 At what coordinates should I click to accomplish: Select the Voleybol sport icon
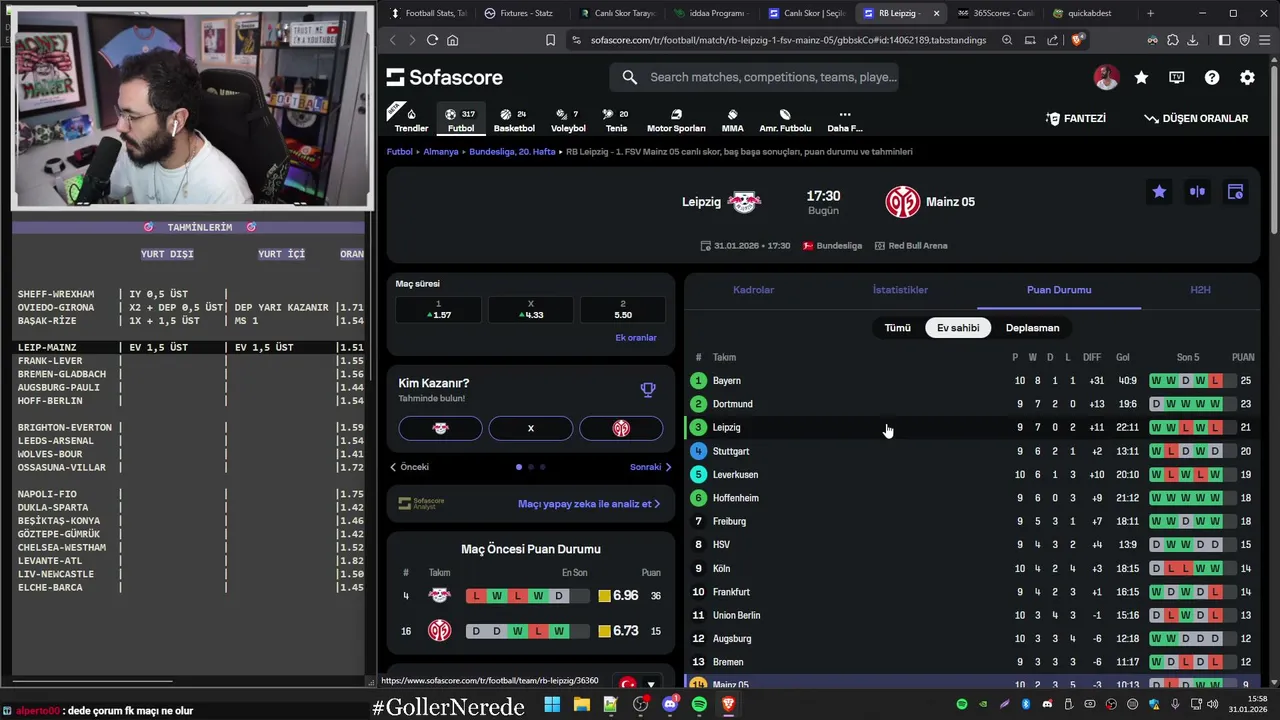pos(568,120)
